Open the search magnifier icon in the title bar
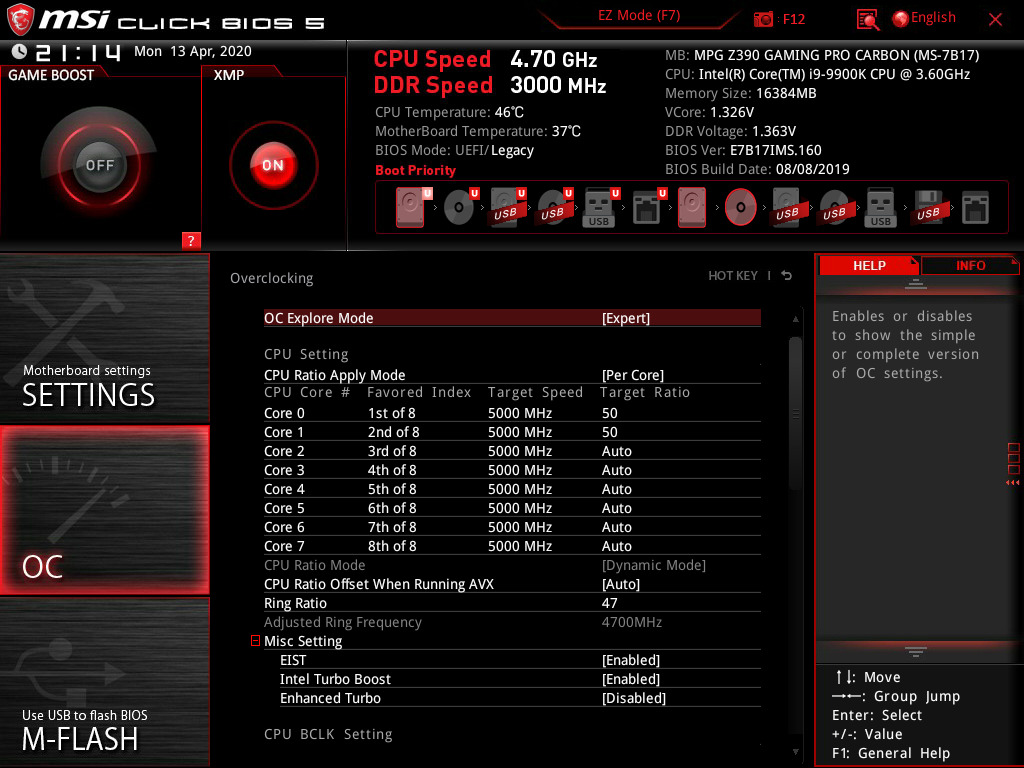 point(869,18)
